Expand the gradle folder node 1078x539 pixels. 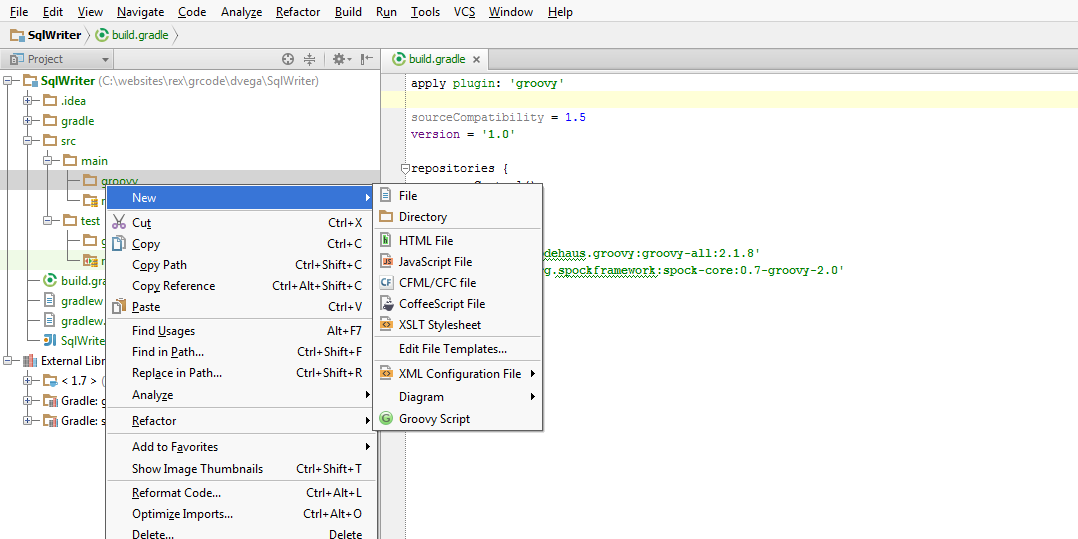pos(28,120)
